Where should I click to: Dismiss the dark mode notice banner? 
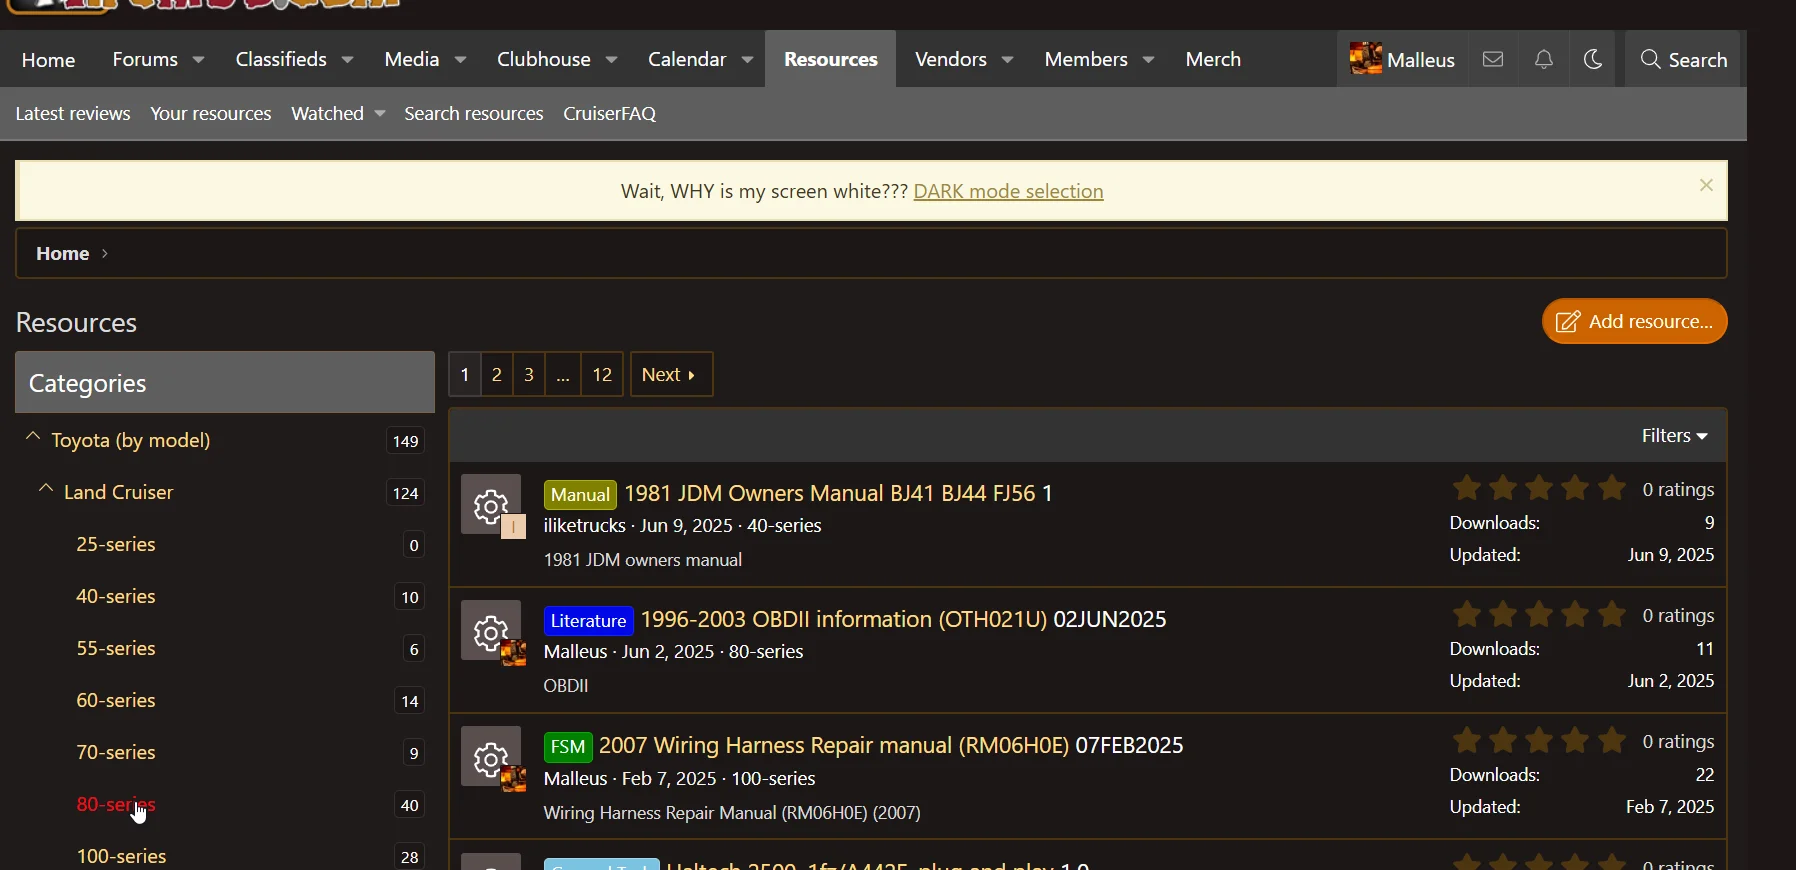1707,185
